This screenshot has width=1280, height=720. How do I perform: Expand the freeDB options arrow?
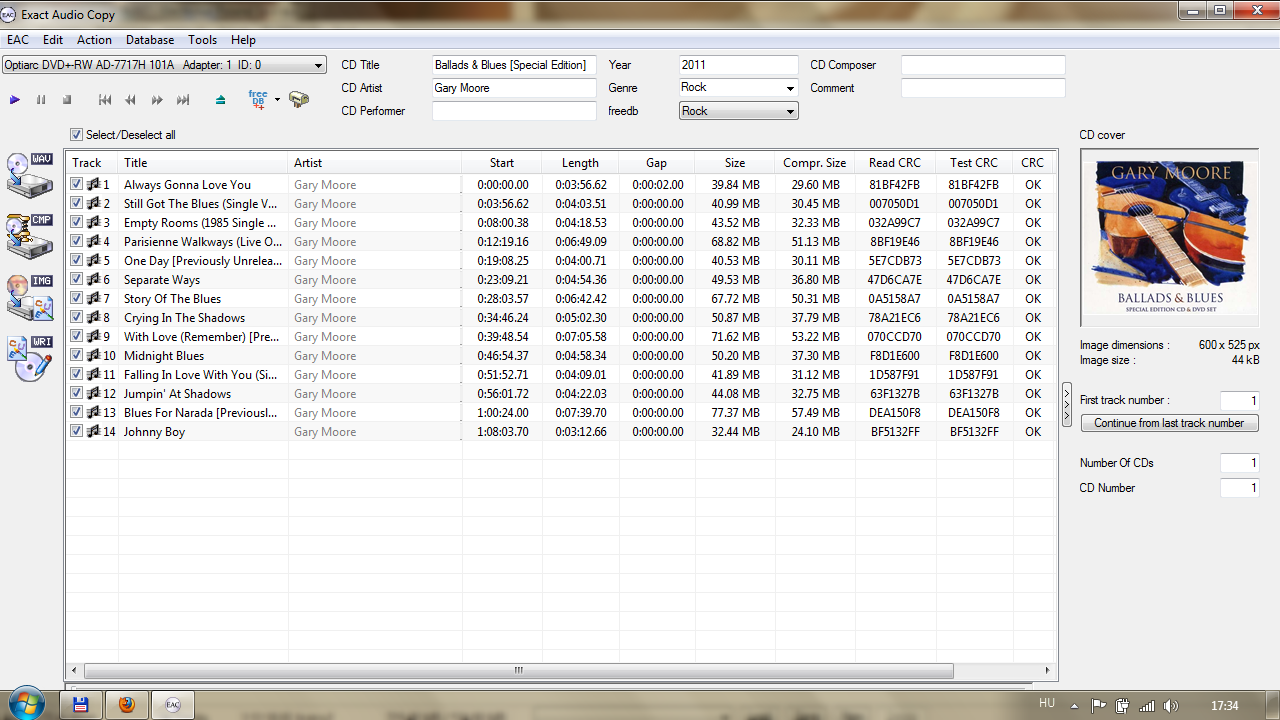point(277,100)
